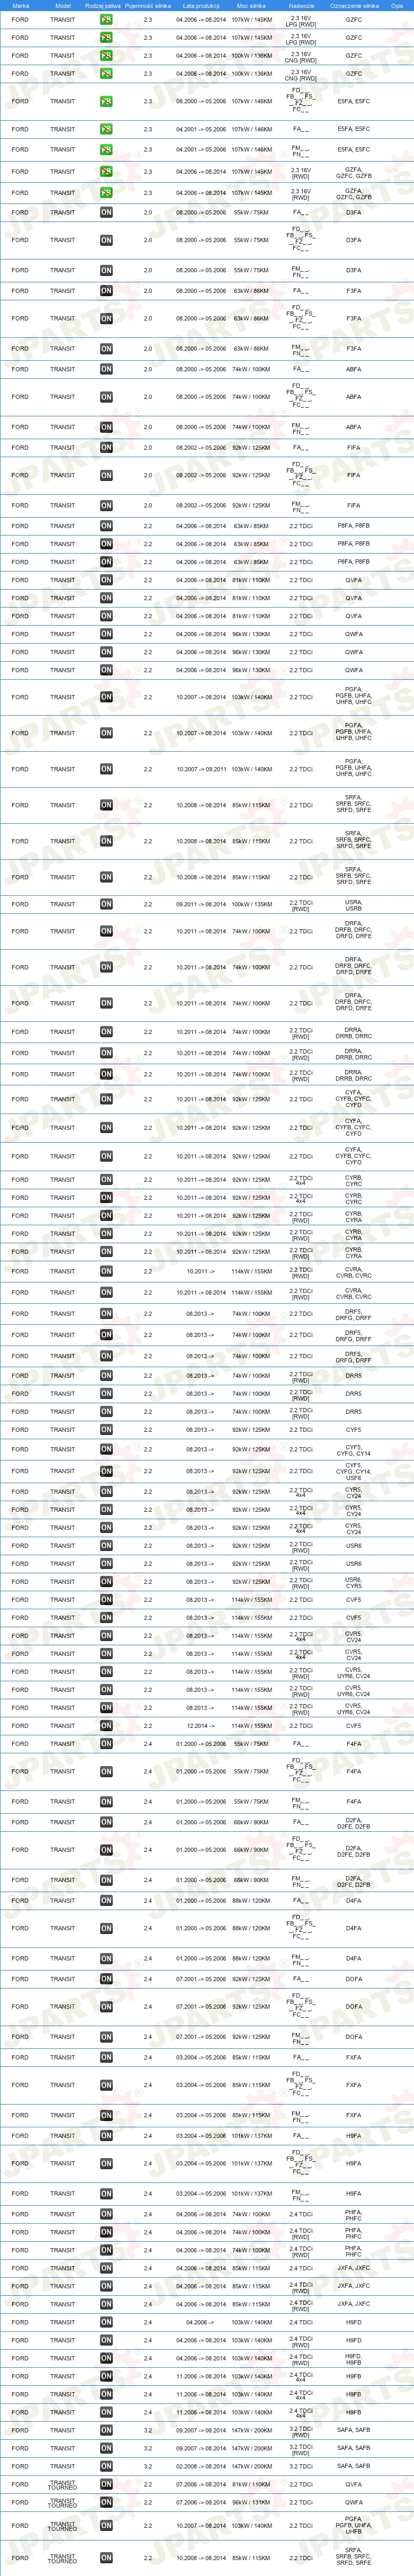The width and height of the screenshot is (414, 2576).
Task: Click ON icon in D4FA row with FA_ _ body
Action: click(106, 1901)
